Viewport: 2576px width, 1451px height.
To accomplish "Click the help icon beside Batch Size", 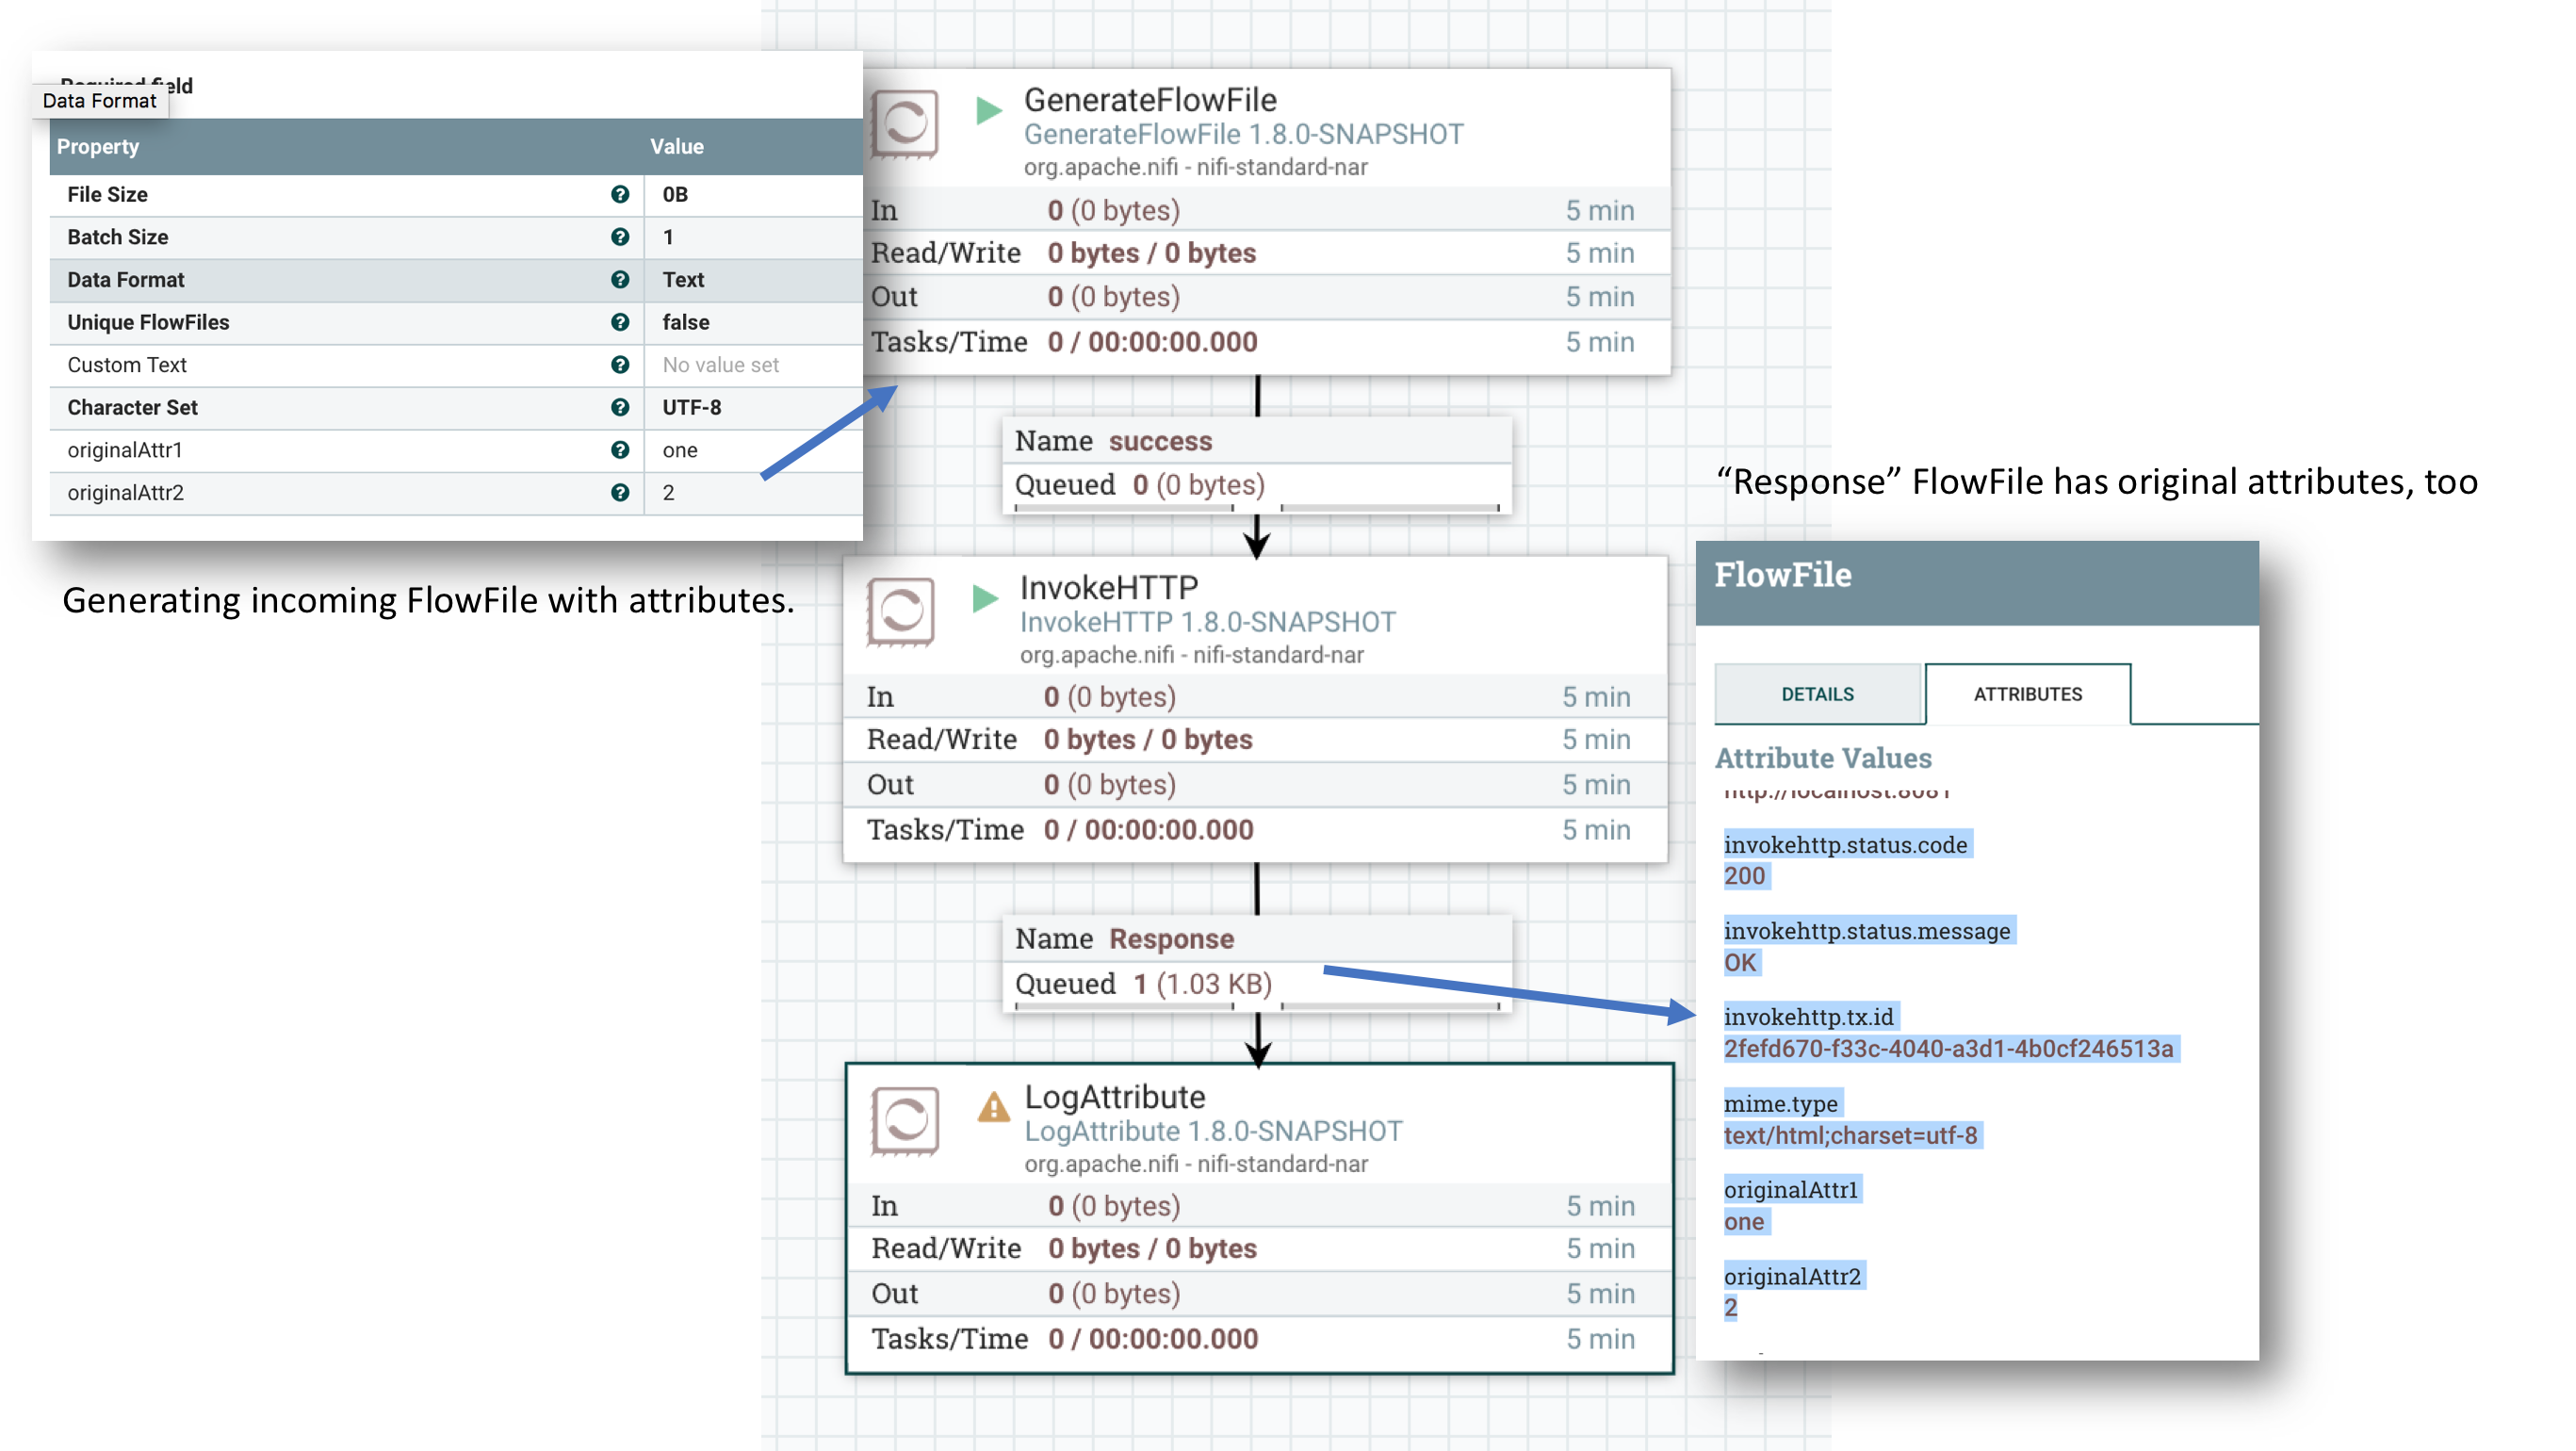I will coord(620,237).
